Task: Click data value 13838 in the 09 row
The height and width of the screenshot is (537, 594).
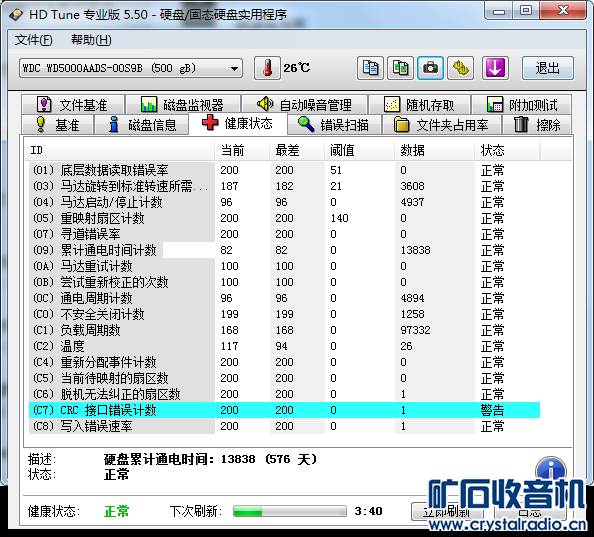Action: click(x=415, y=250)
